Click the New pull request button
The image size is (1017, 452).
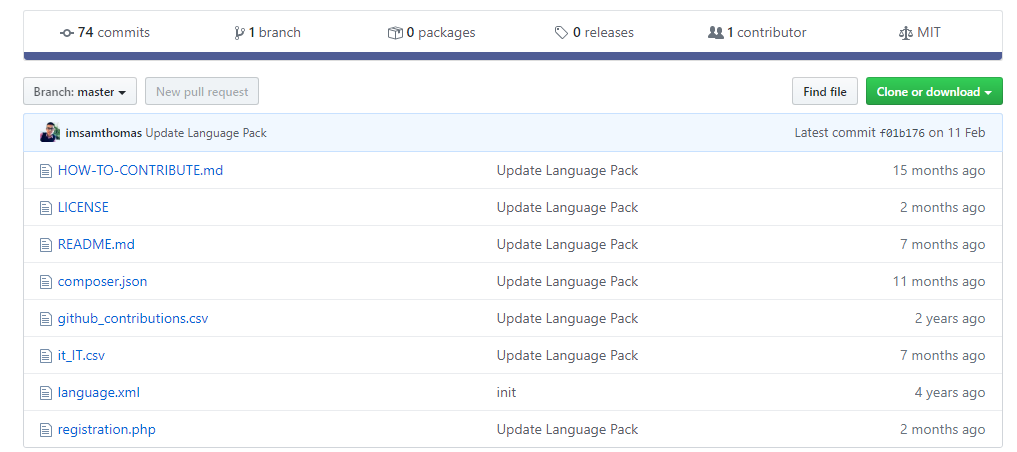pos(202,92)
